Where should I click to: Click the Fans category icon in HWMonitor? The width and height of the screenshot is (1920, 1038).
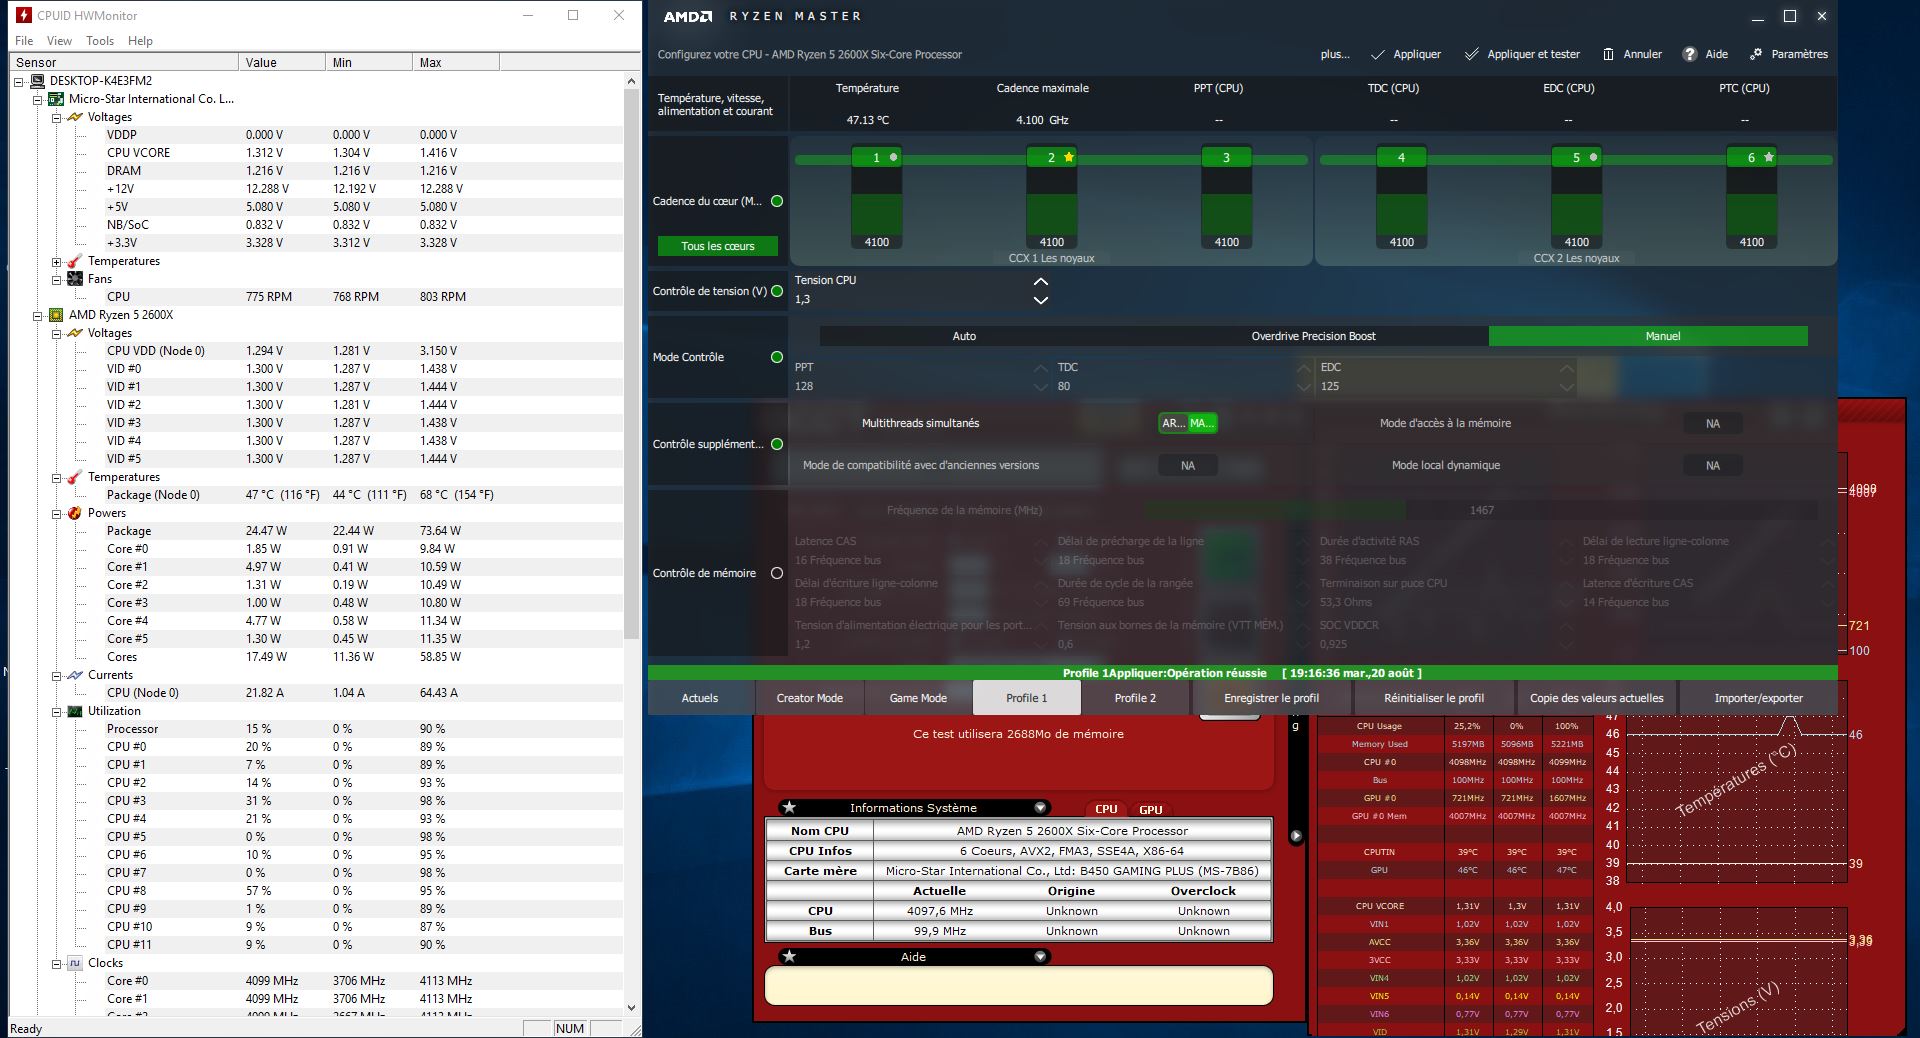(75, 279)
